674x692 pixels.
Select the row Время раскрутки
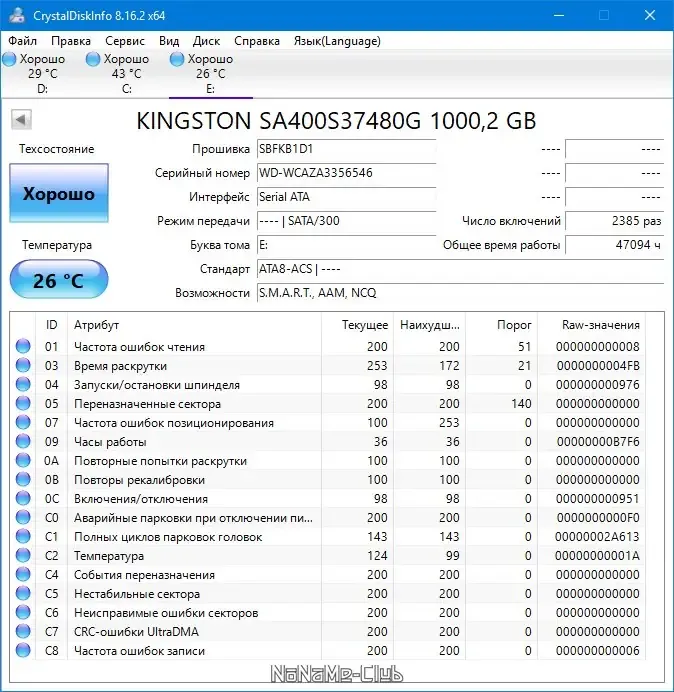pos(328,365)
